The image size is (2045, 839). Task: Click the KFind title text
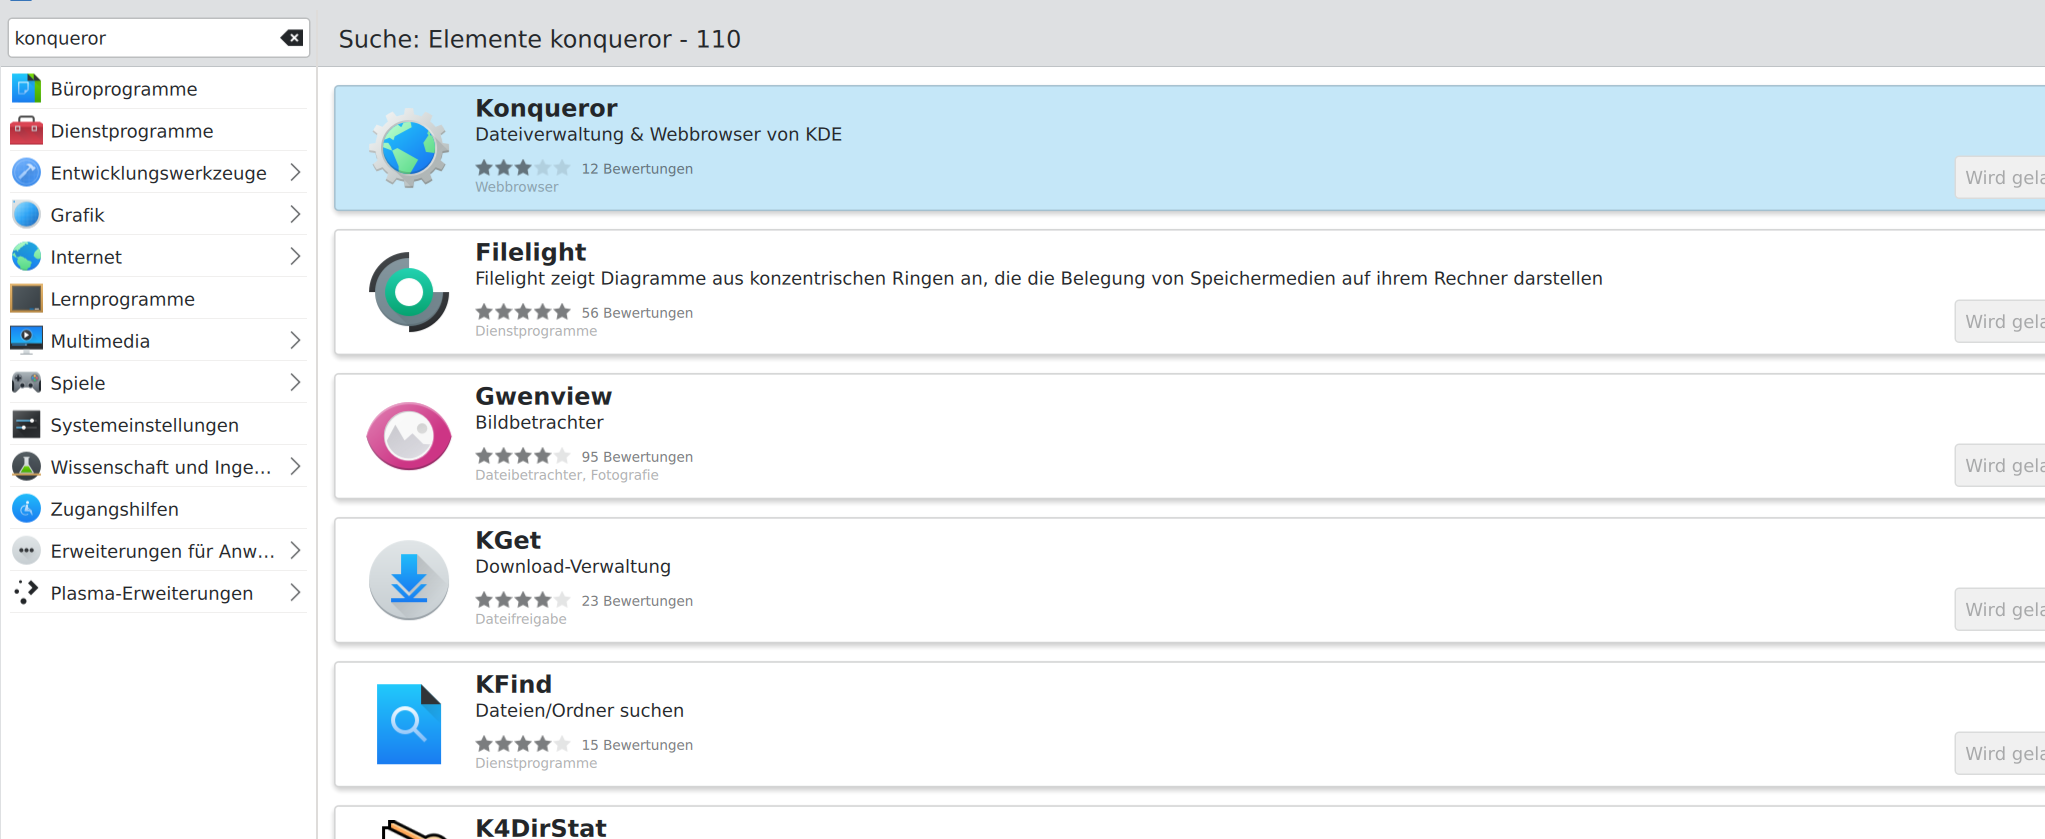[x=514, y=684]
